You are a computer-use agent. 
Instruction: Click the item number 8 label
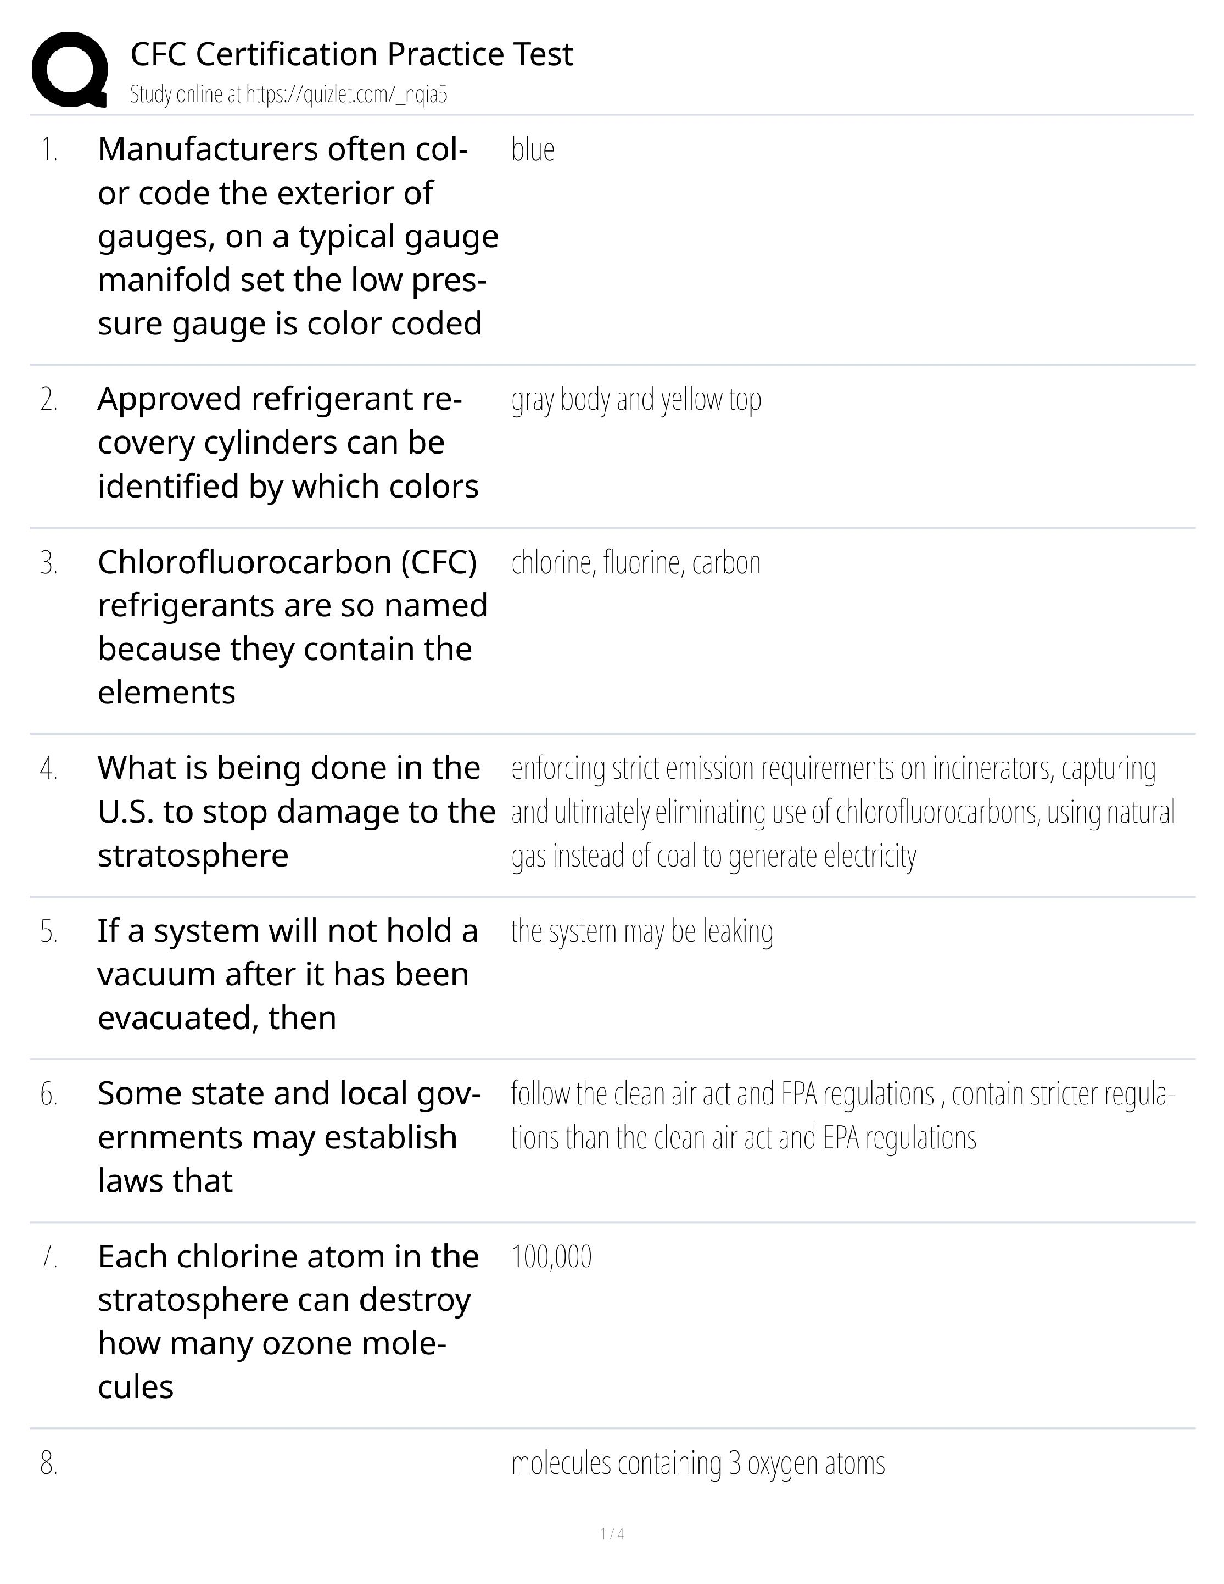49,1464
